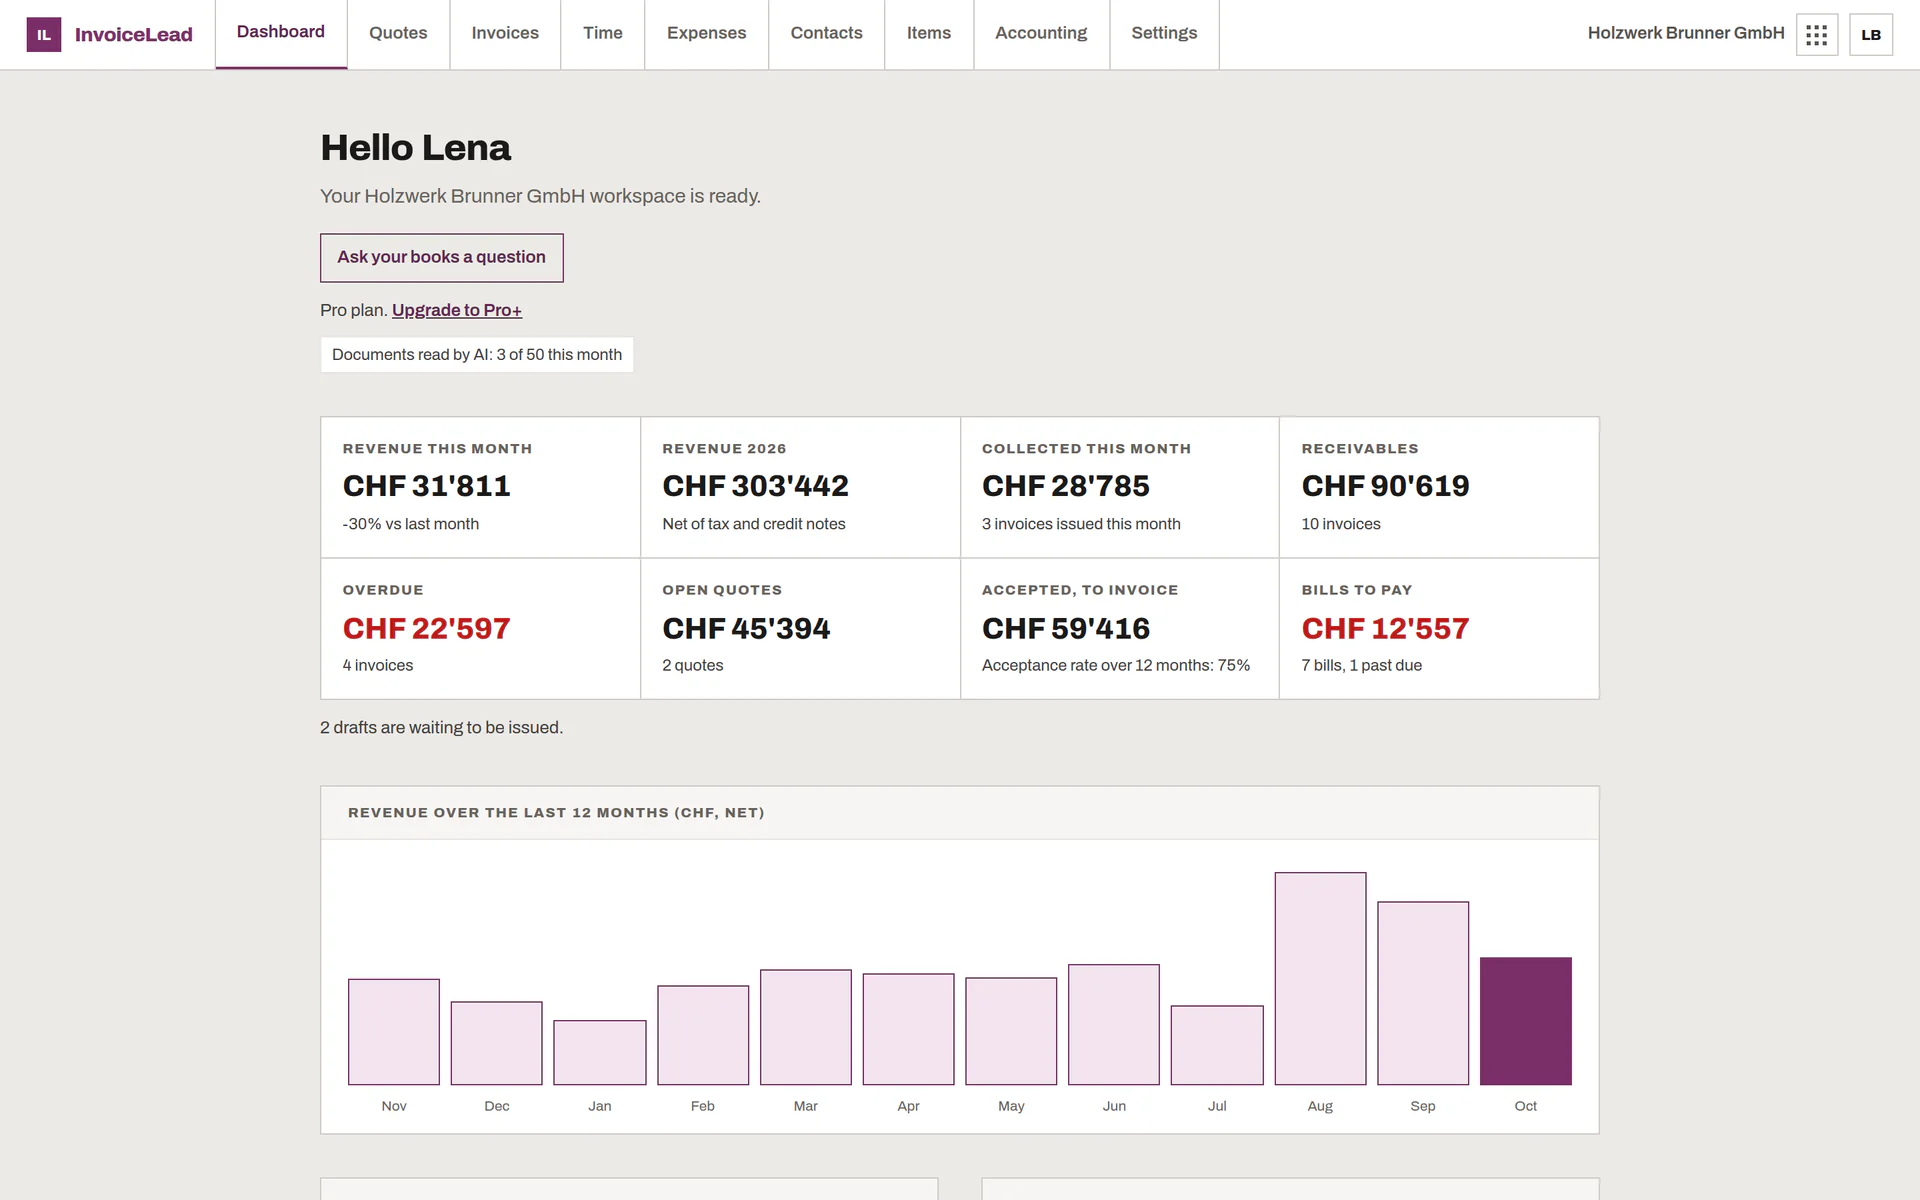Click the Hello Lena heading

tap(415, 148)
